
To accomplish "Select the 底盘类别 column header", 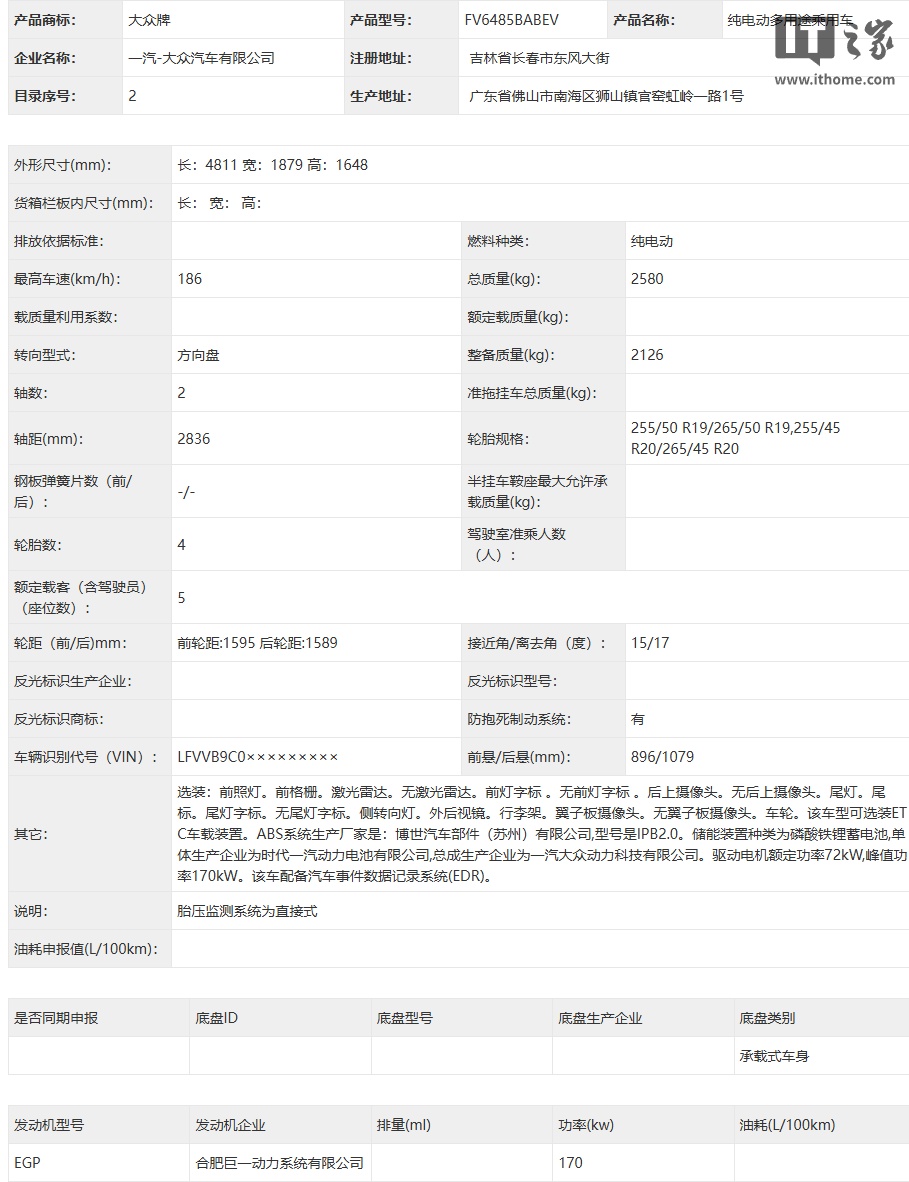I will point(767,1018).
